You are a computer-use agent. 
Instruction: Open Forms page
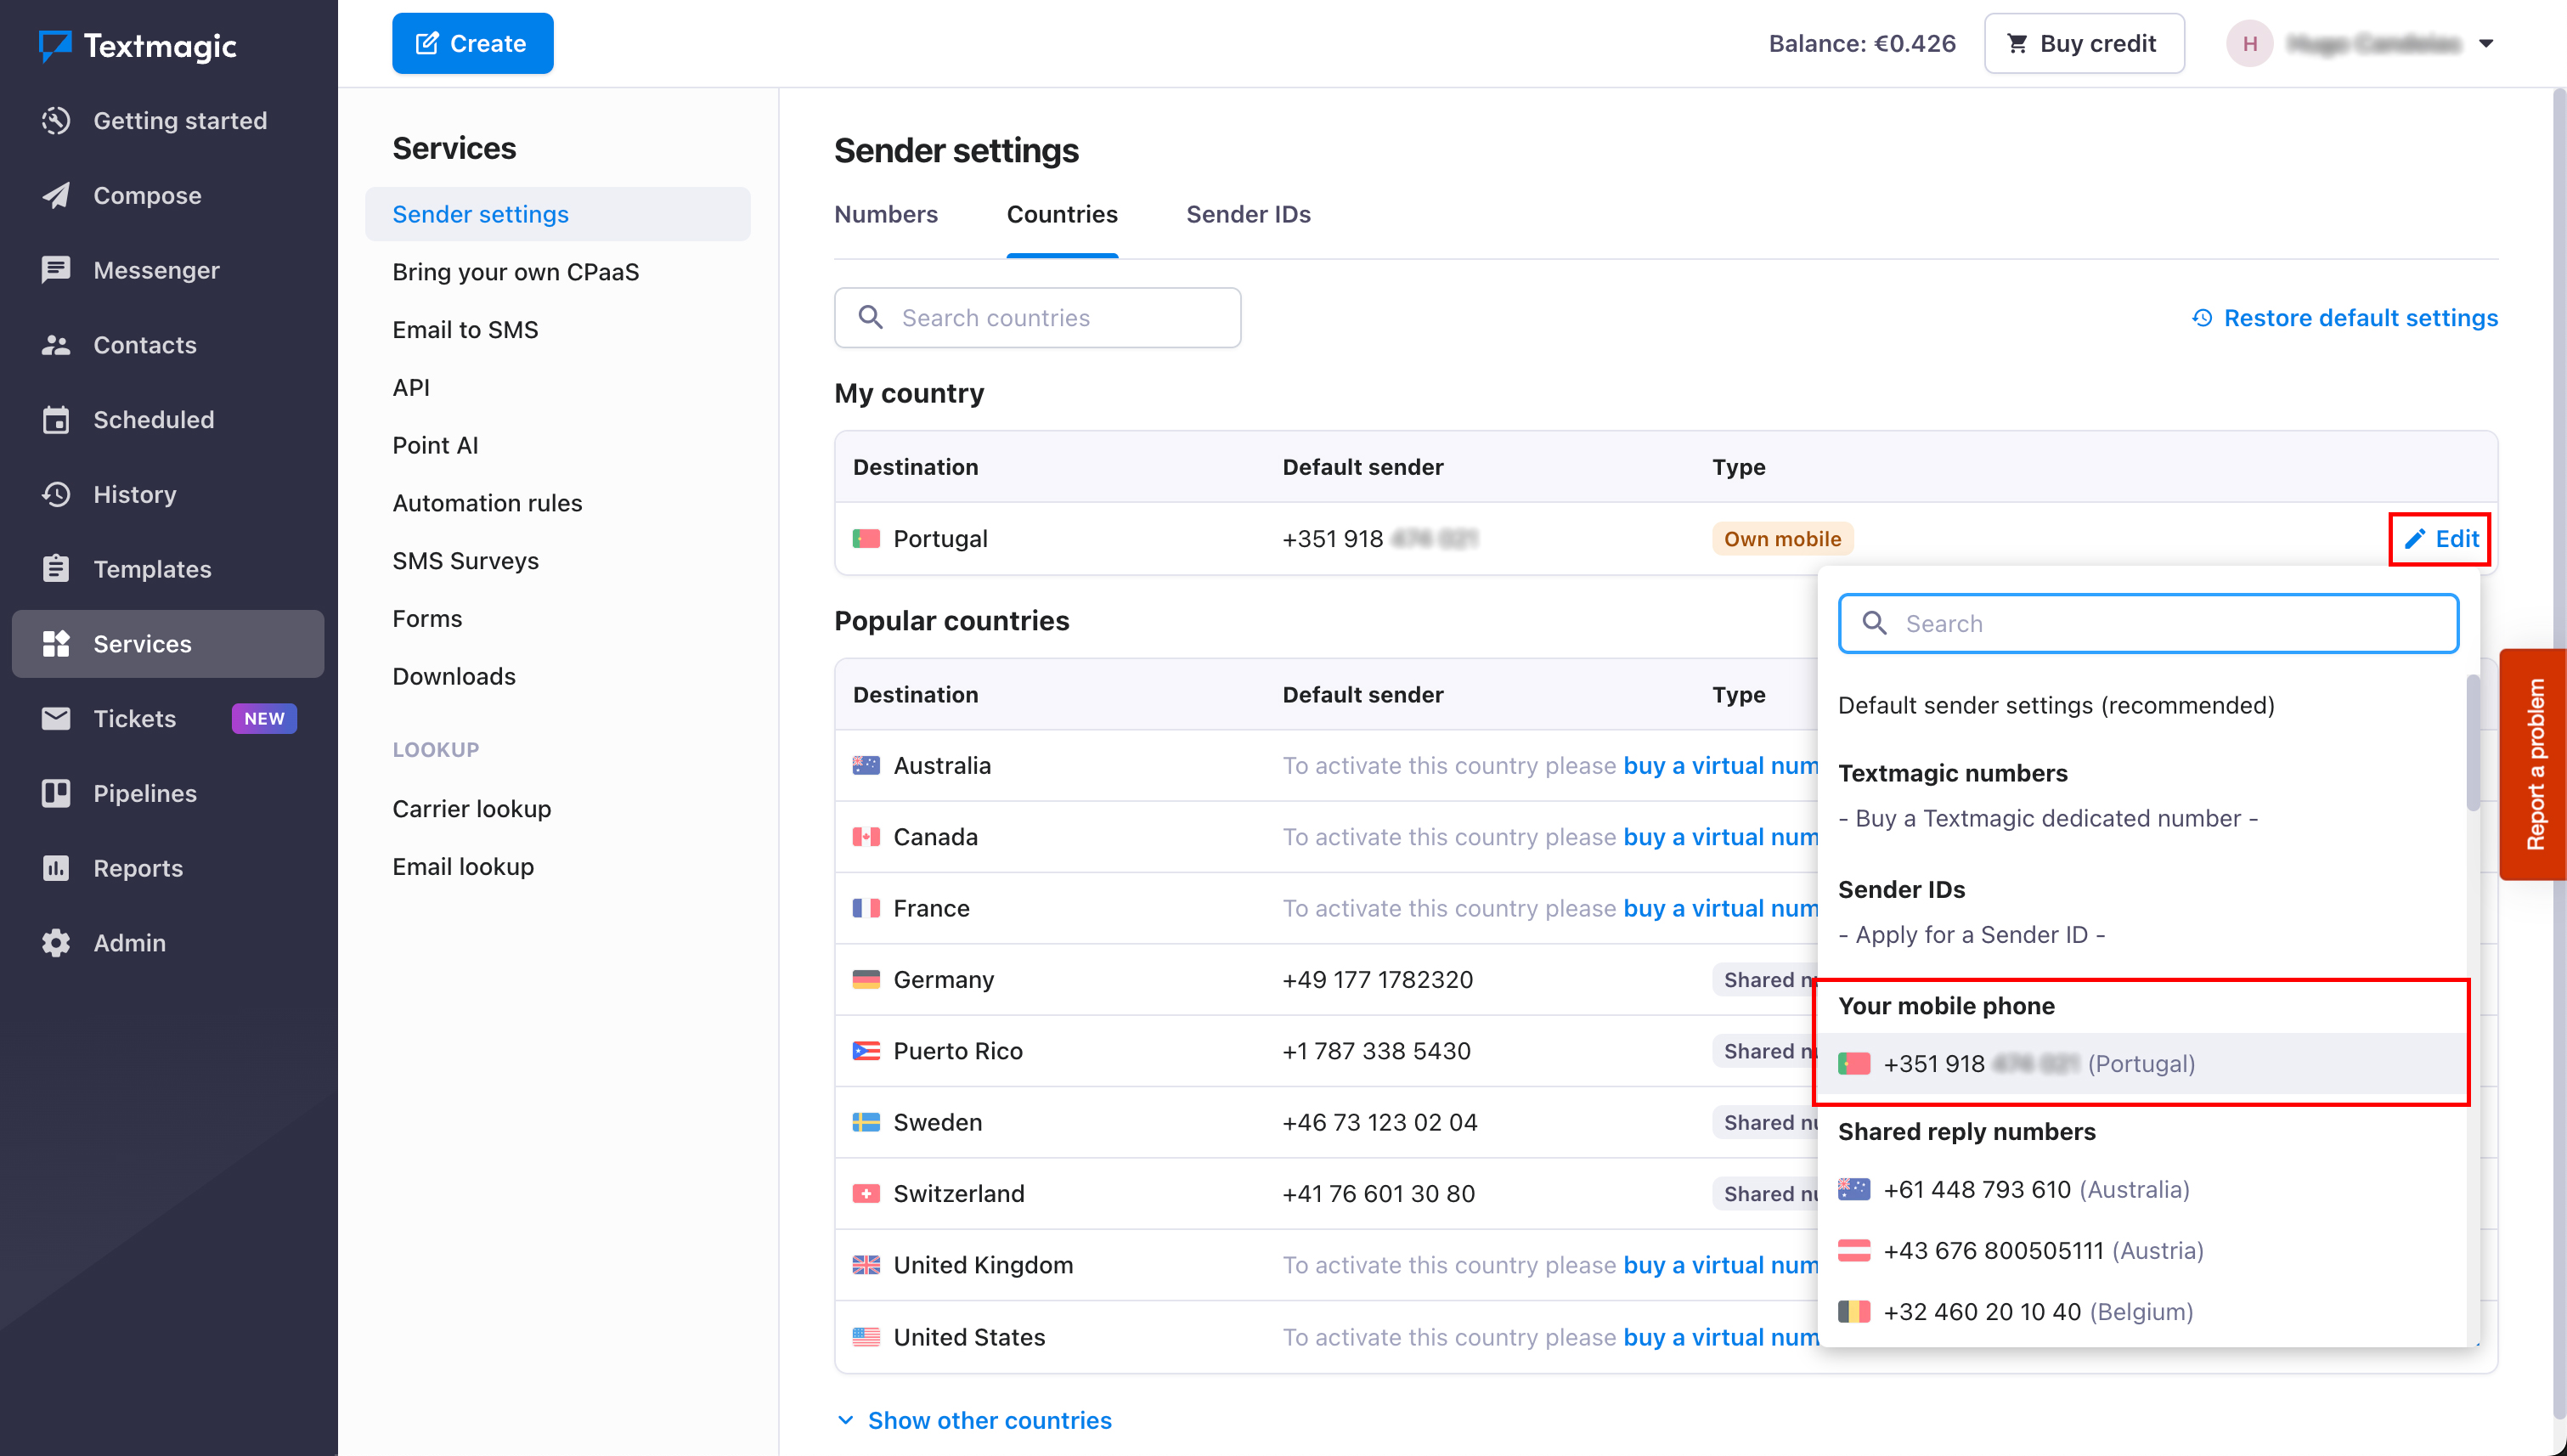[x=427, y=619]
